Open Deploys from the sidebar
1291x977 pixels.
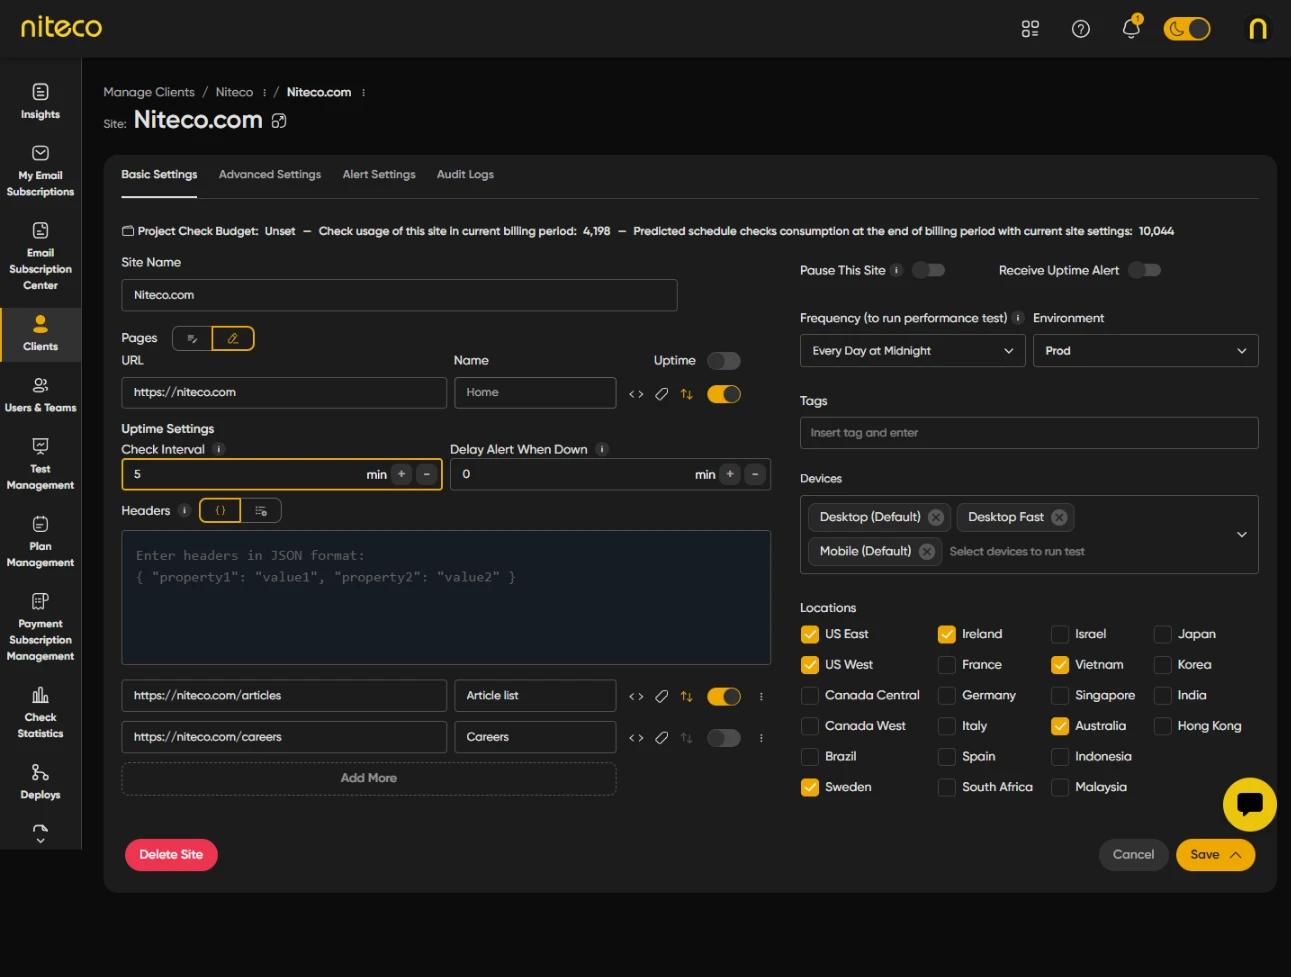(40, 782)
